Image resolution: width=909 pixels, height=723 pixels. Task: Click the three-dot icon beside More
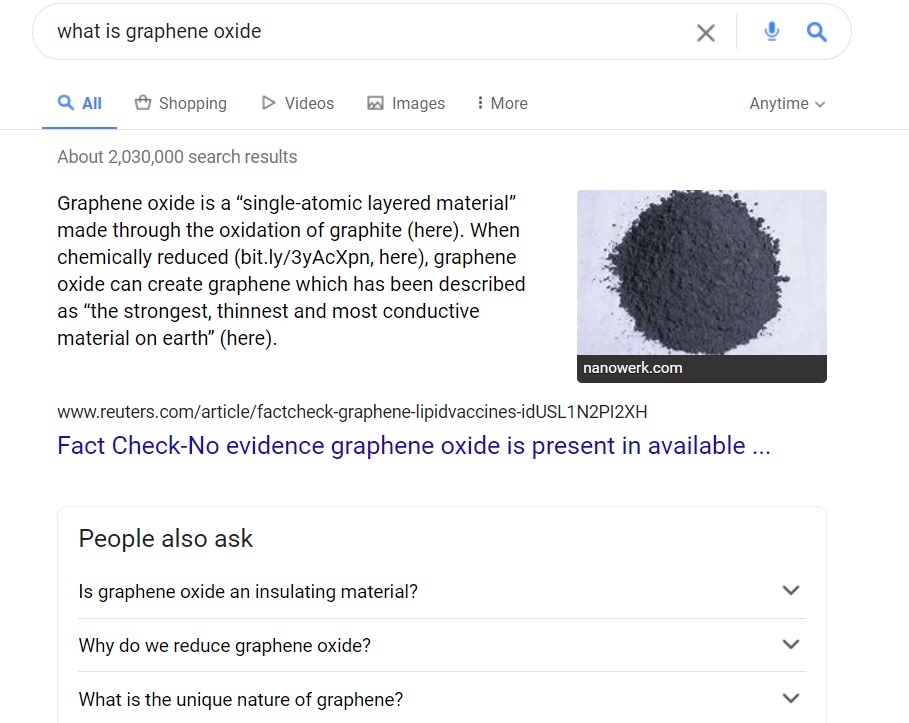click(480, 103)
